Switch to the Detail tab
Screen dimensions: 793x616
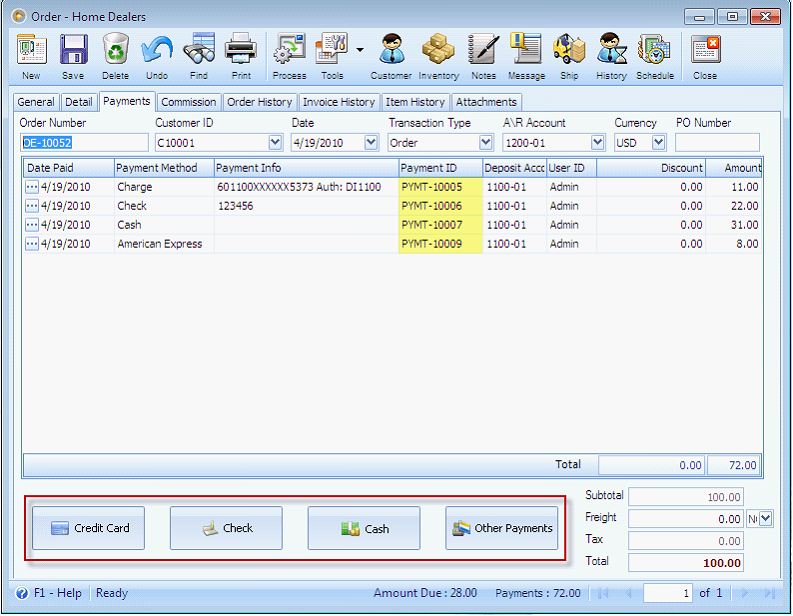pyautogui.click(x=78, y=102)
